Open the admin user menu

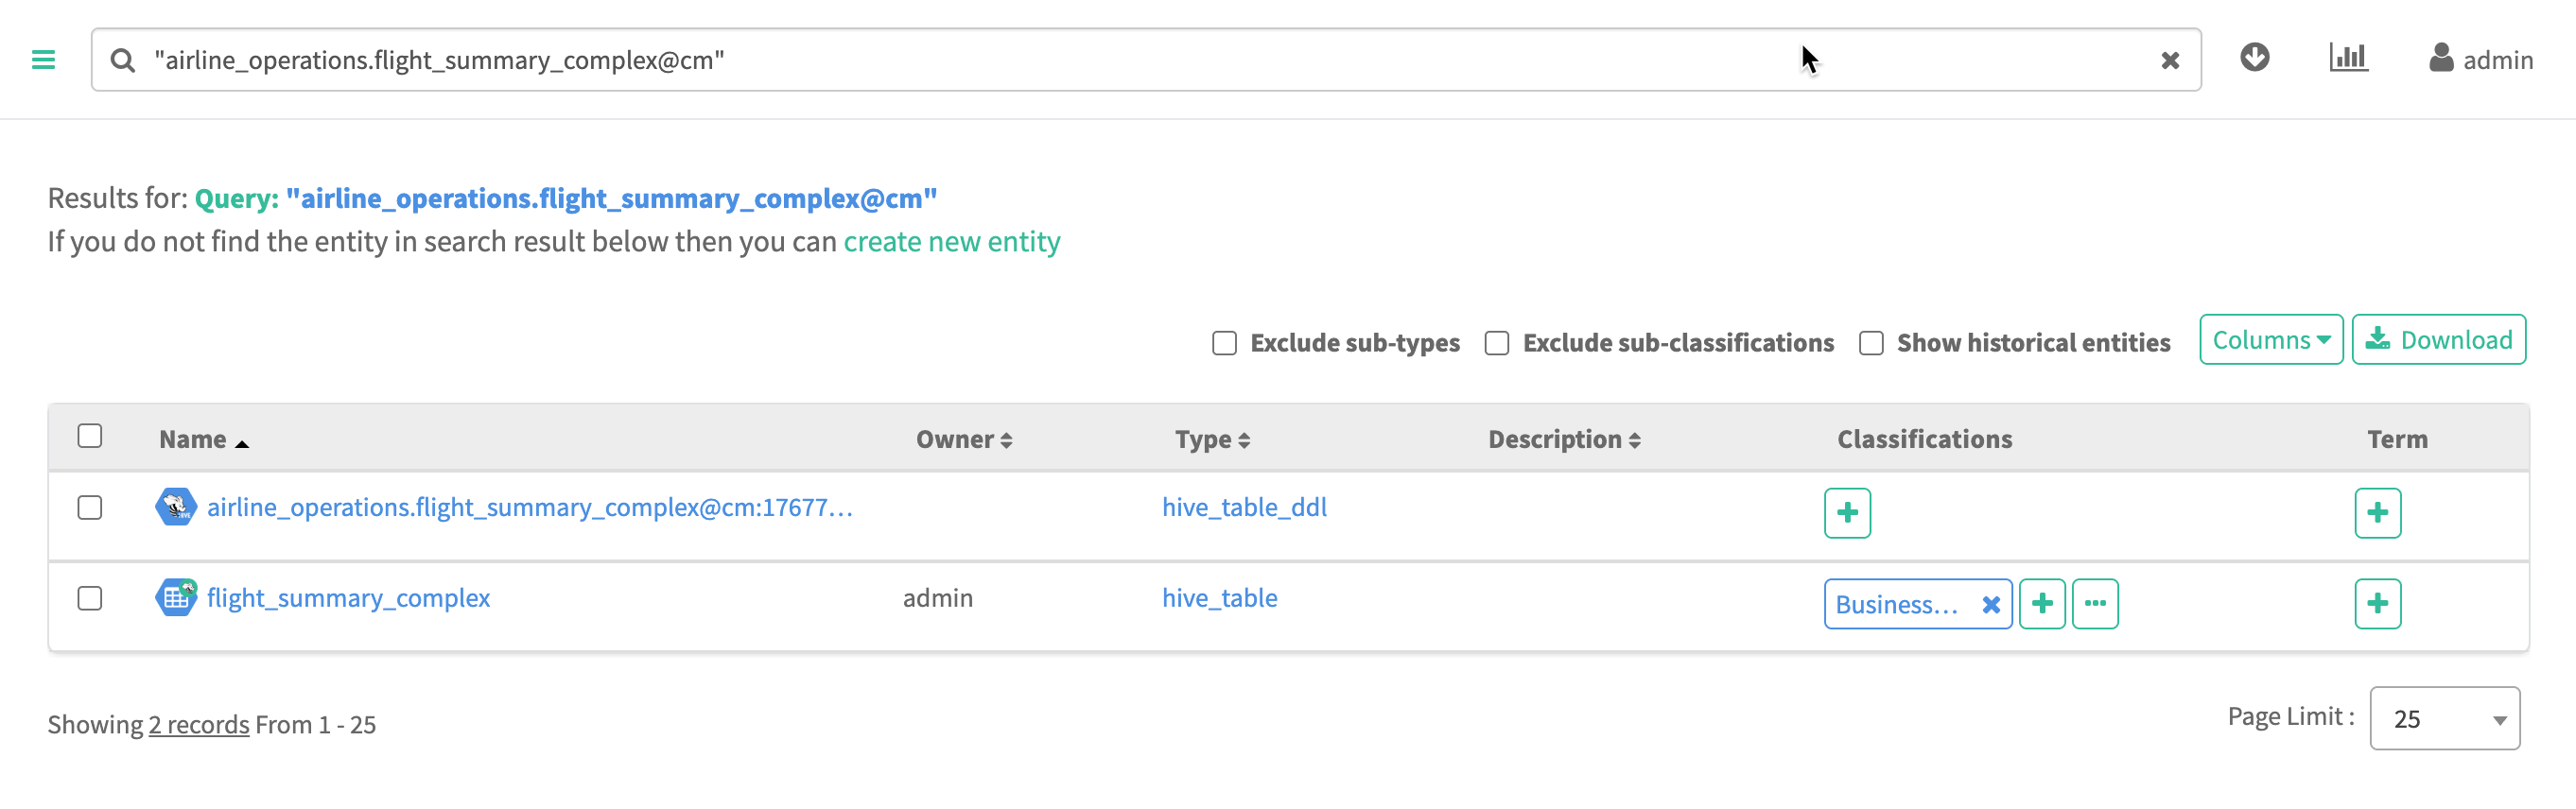[2480, 60]
